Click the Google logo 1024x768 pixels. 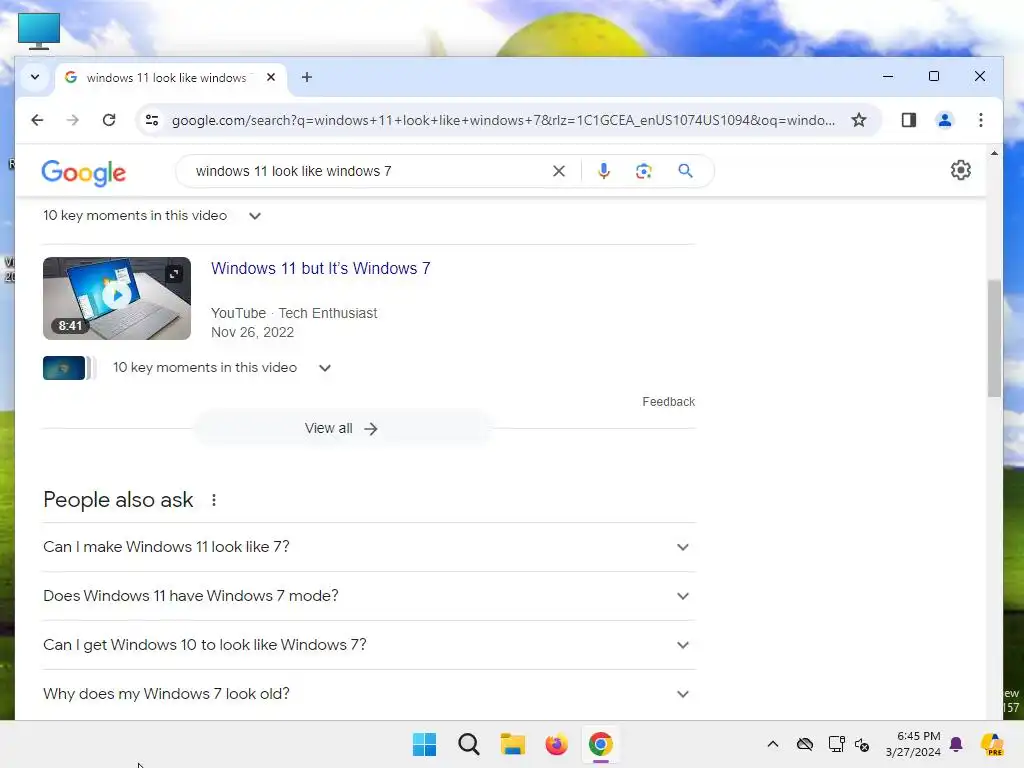coord(84,172)
